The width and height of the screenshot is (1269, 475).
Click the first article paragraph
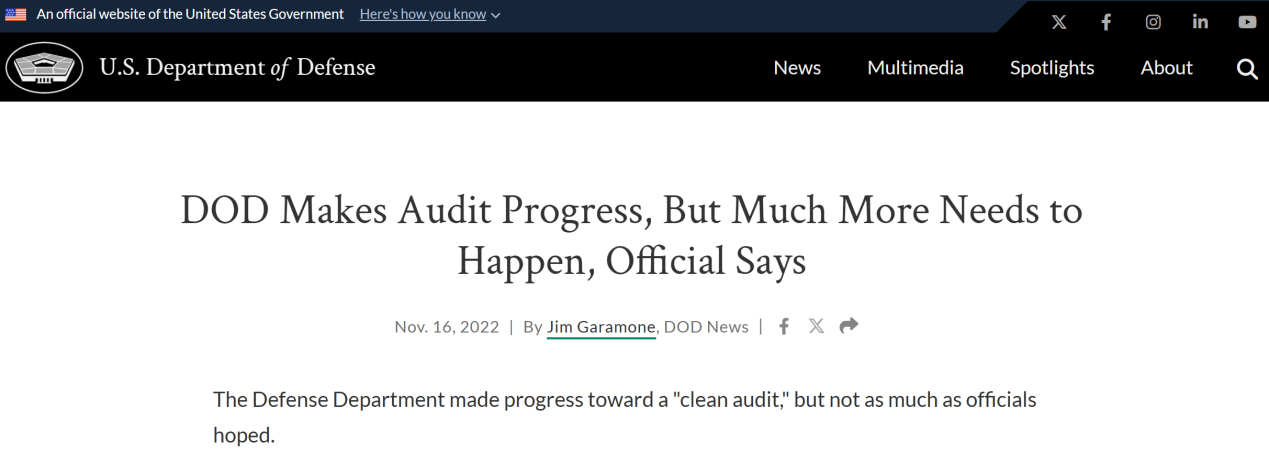click(625, 417)
